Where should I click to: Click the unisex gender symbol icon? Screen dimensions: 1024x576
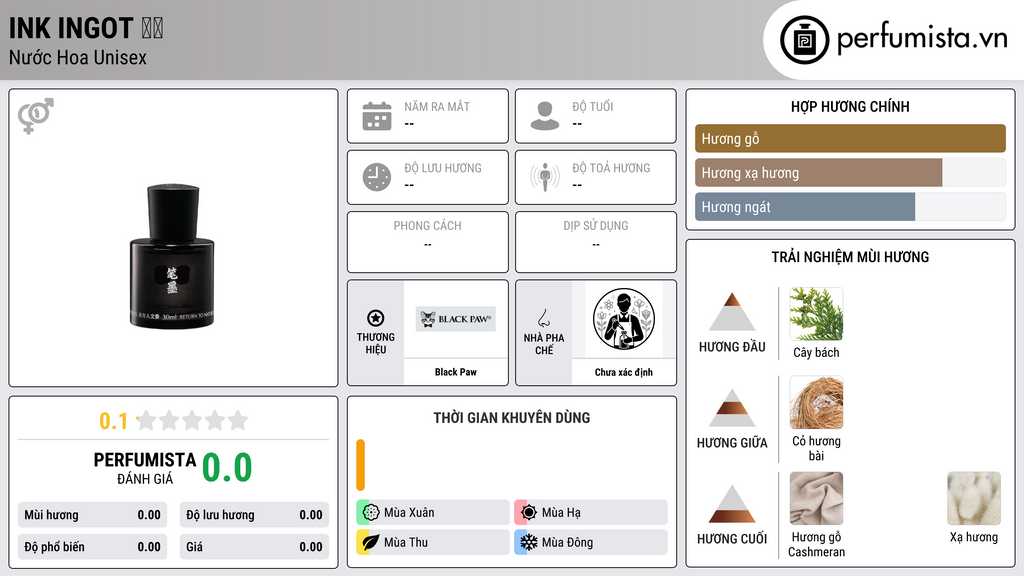click(x=36, y=116)
